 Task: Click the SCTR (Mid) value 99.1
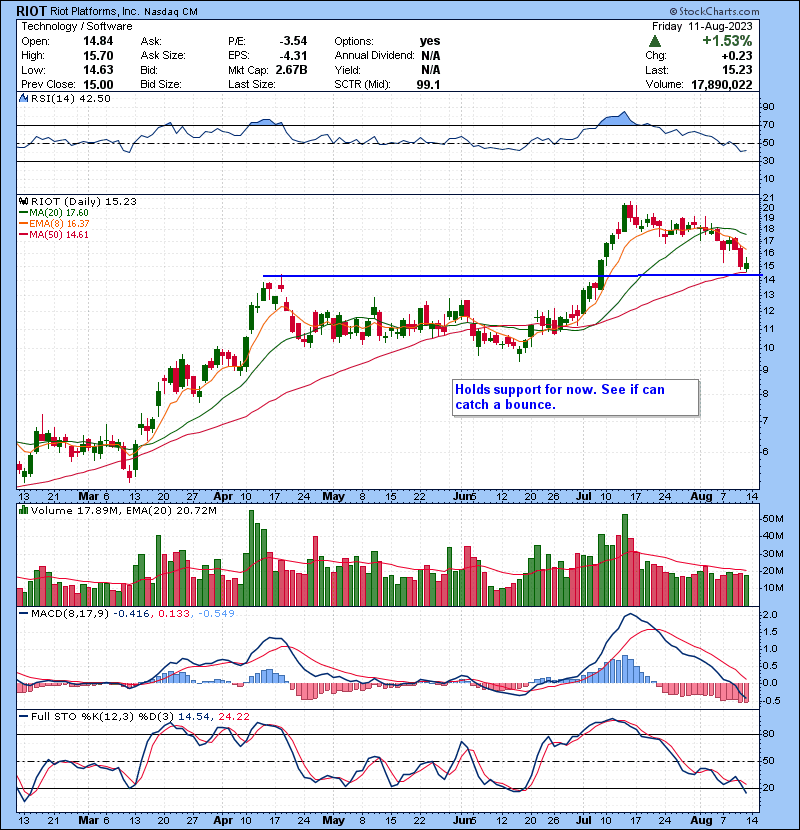(428, 84)
